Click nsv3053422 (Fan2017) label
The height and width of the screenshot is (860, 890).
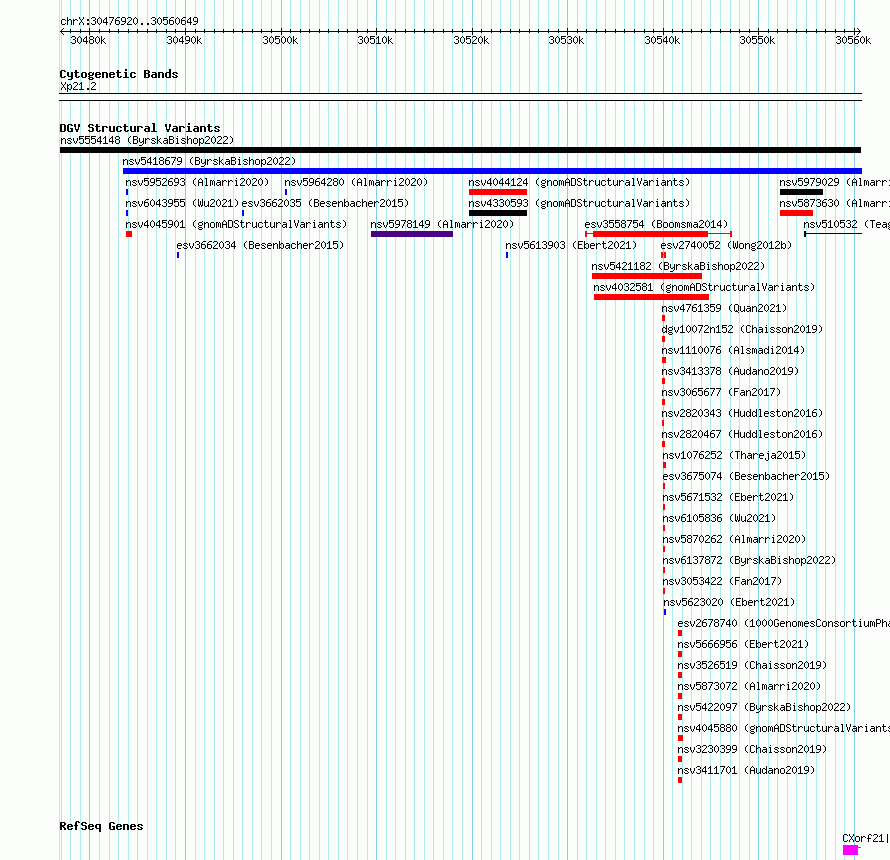[723, 581]
